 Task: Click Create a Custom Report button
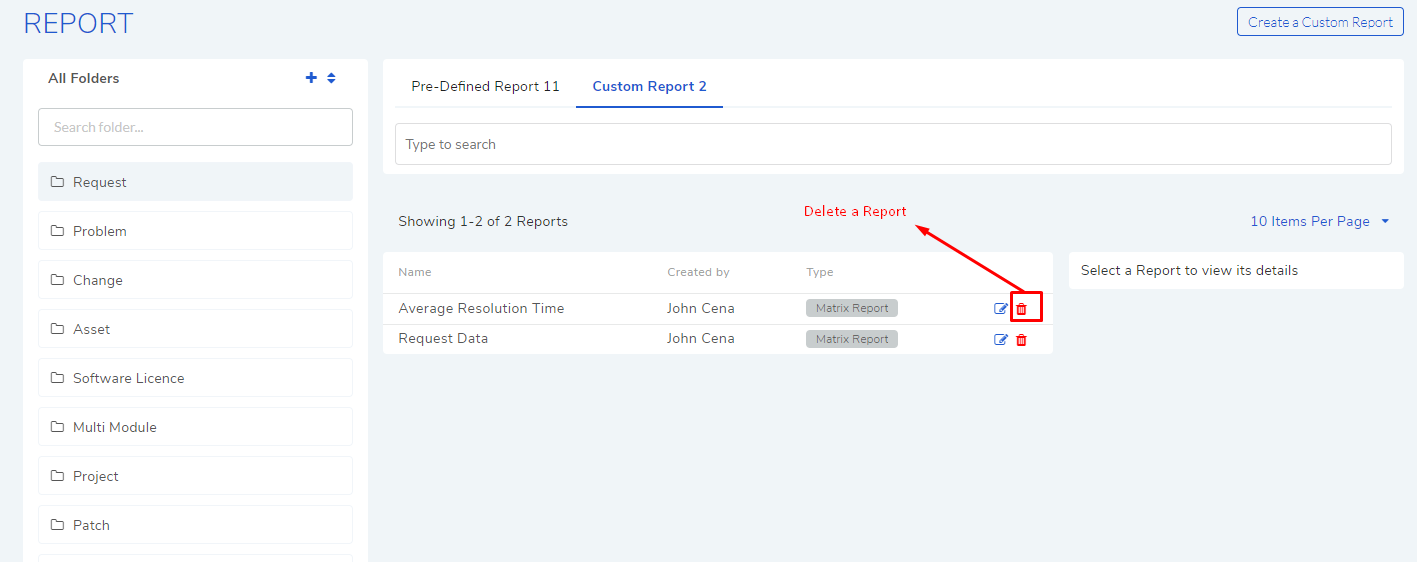pyautogui.click(x=1320, y=22)
